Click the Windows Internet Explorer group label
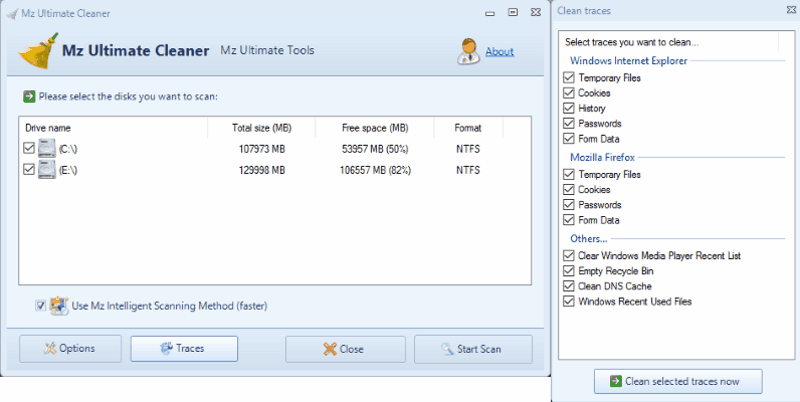 (x=629, y=61)
